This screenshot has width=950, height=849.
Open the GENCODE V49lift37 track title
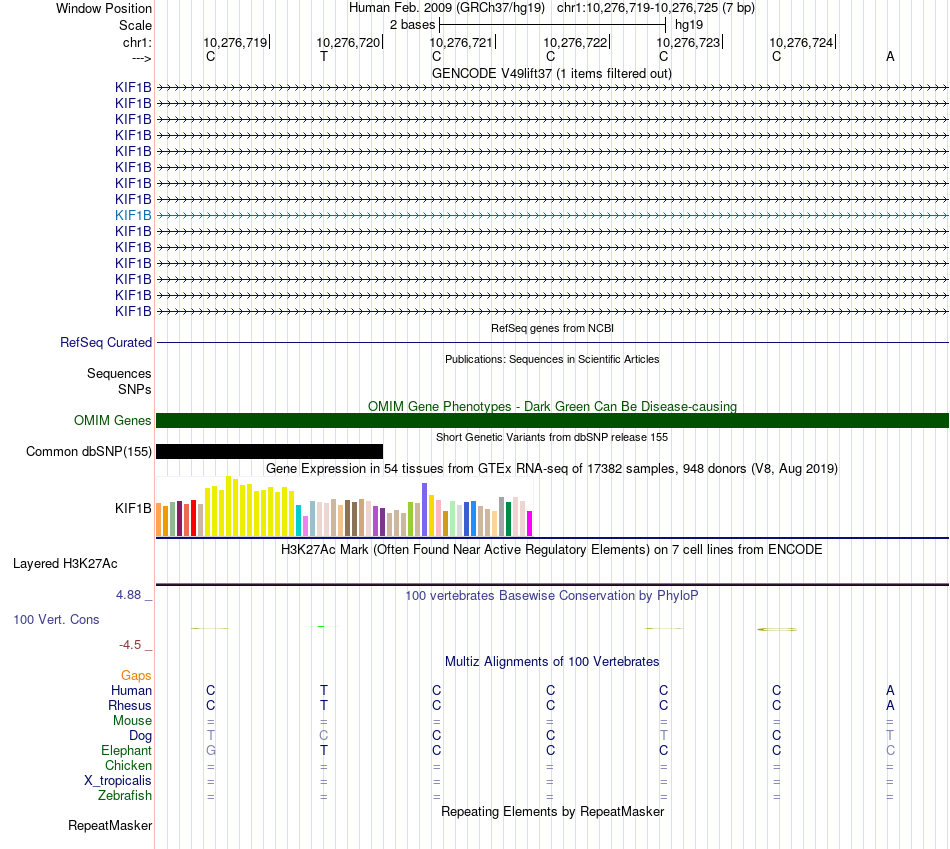tap(551, 73)
